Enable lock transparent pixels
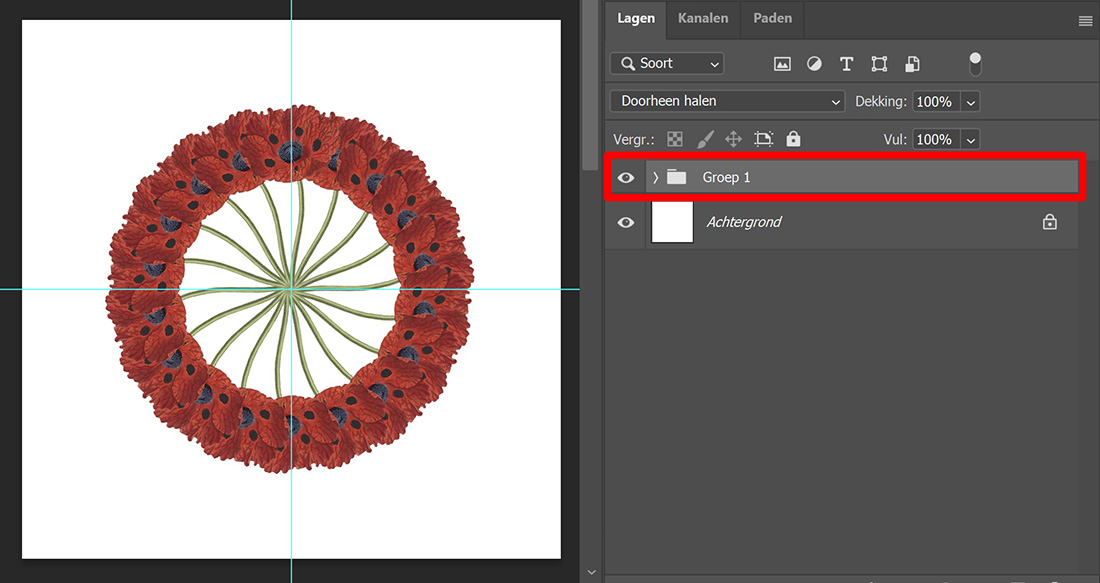Image resolution: width=1100 pixels, height=583 pixels. tap(674, 139)
